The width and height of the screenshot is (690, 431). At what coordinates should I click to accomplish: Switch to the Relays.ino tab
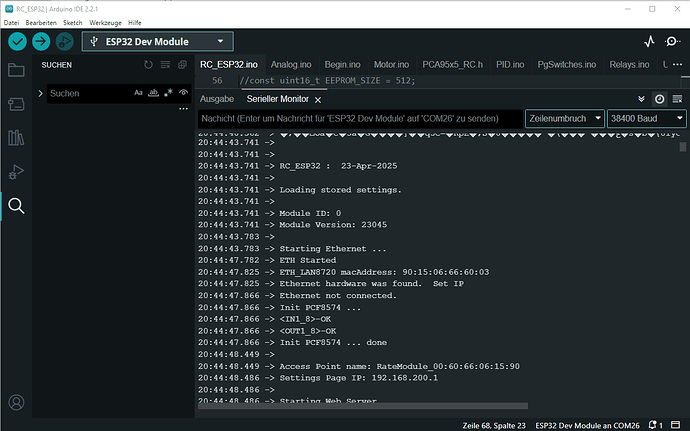629,65
